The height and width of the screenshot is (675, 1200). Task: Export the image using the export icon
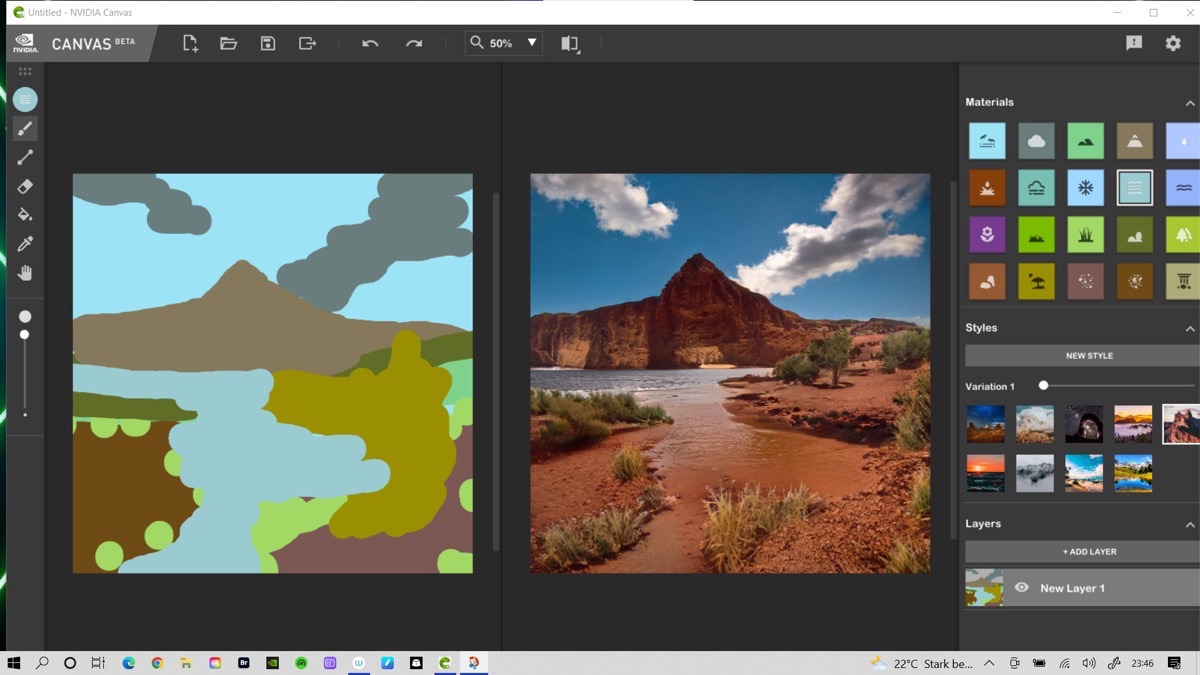coord(307,44)
